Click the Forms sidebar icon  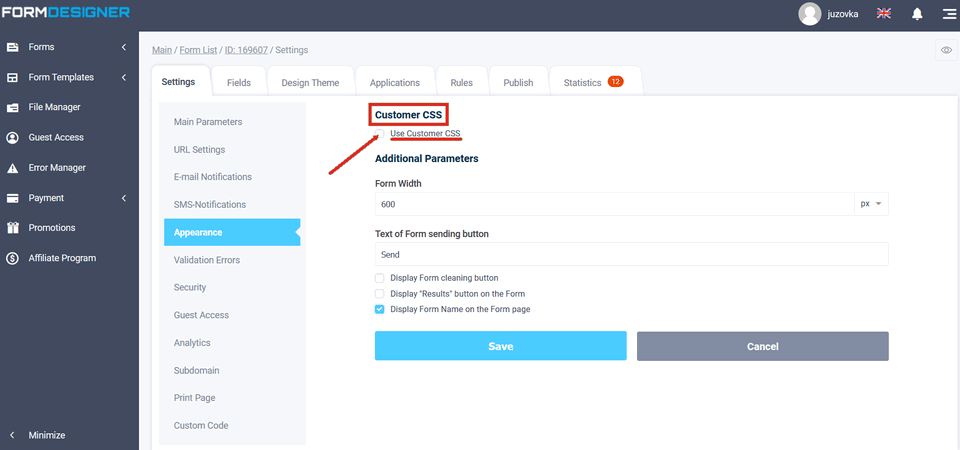coord(13,47)
